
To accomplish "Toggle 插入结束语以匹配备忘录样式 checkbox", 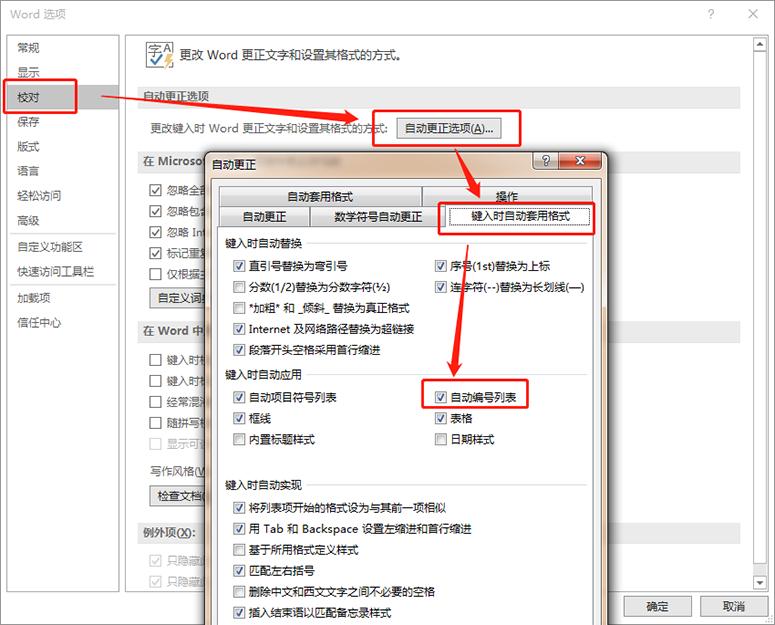I will [x=239, y=613].
